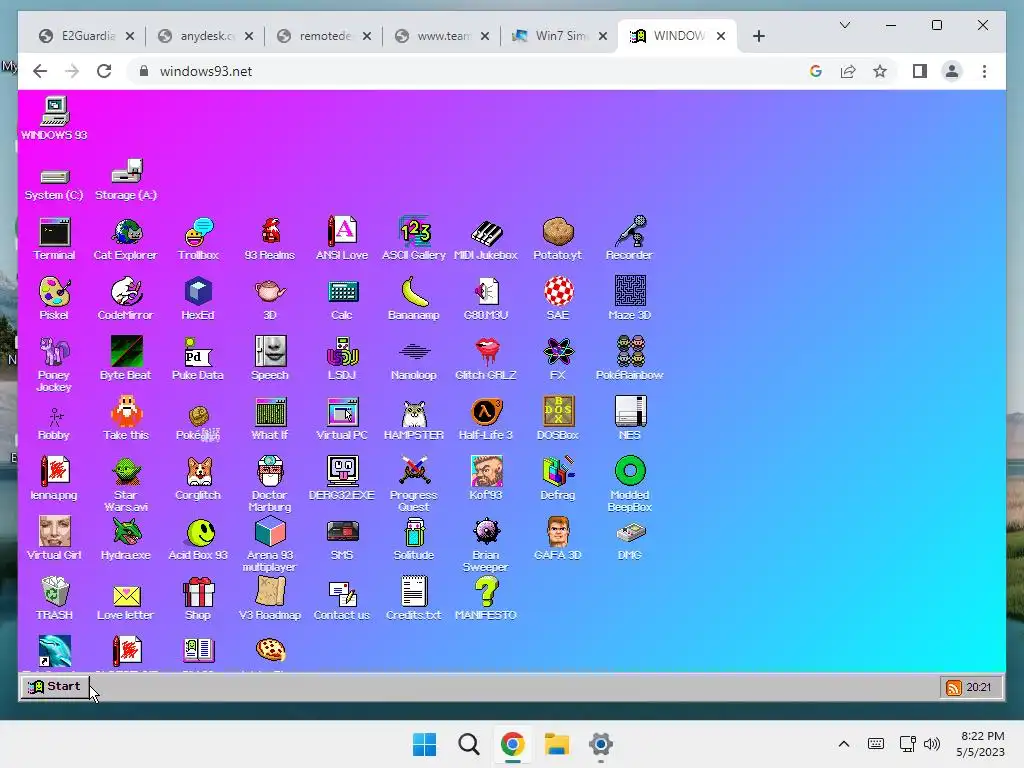Image resolution: width=1024 pixels, height=768 pixels.
Task: Open DERG32.EXE icon
Action: (342, 479)
